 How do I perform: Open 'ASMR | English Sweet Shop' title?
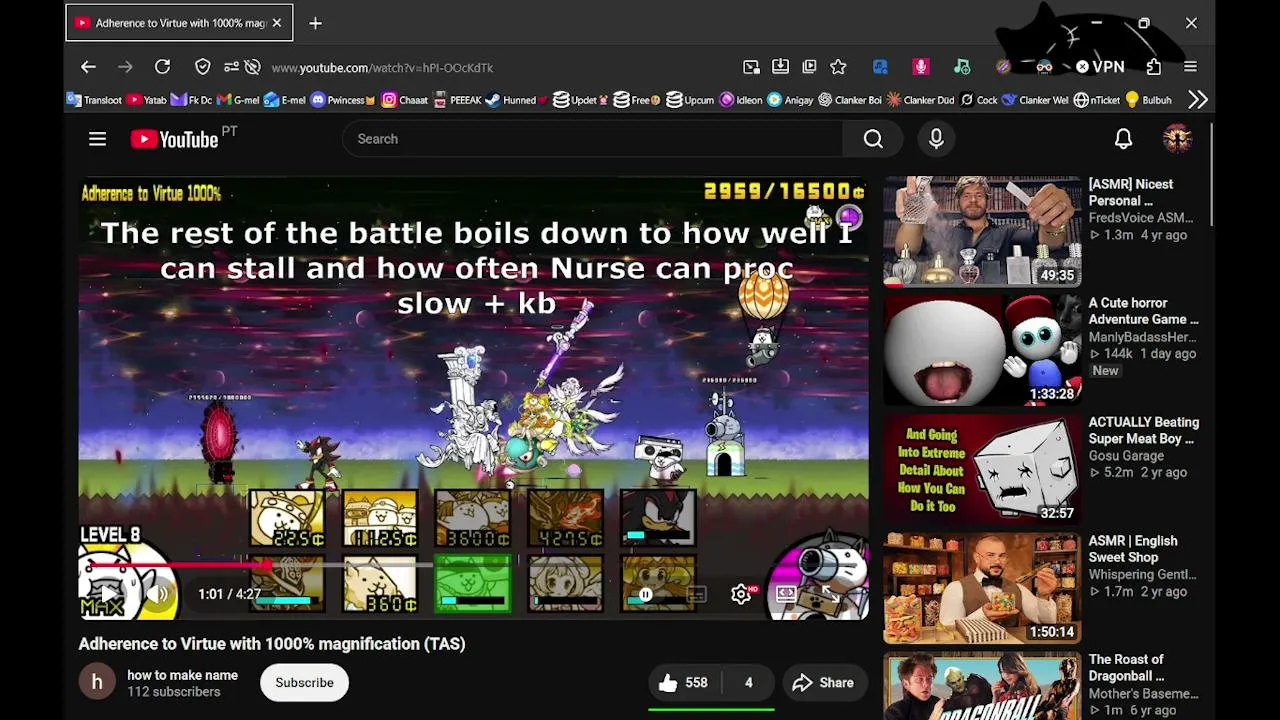[x=1132, y=549]
